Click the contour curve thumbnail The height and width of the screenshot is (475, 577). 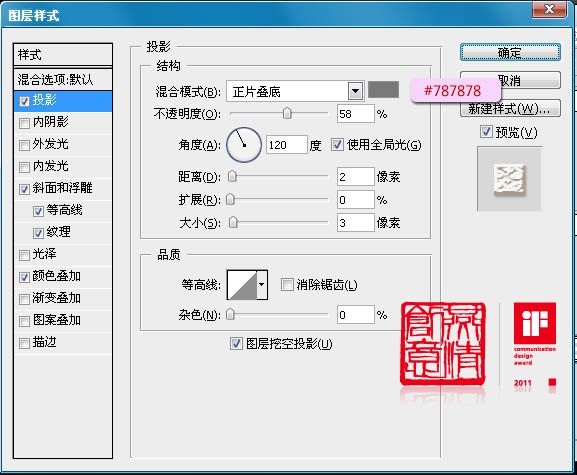pos(242,285)
